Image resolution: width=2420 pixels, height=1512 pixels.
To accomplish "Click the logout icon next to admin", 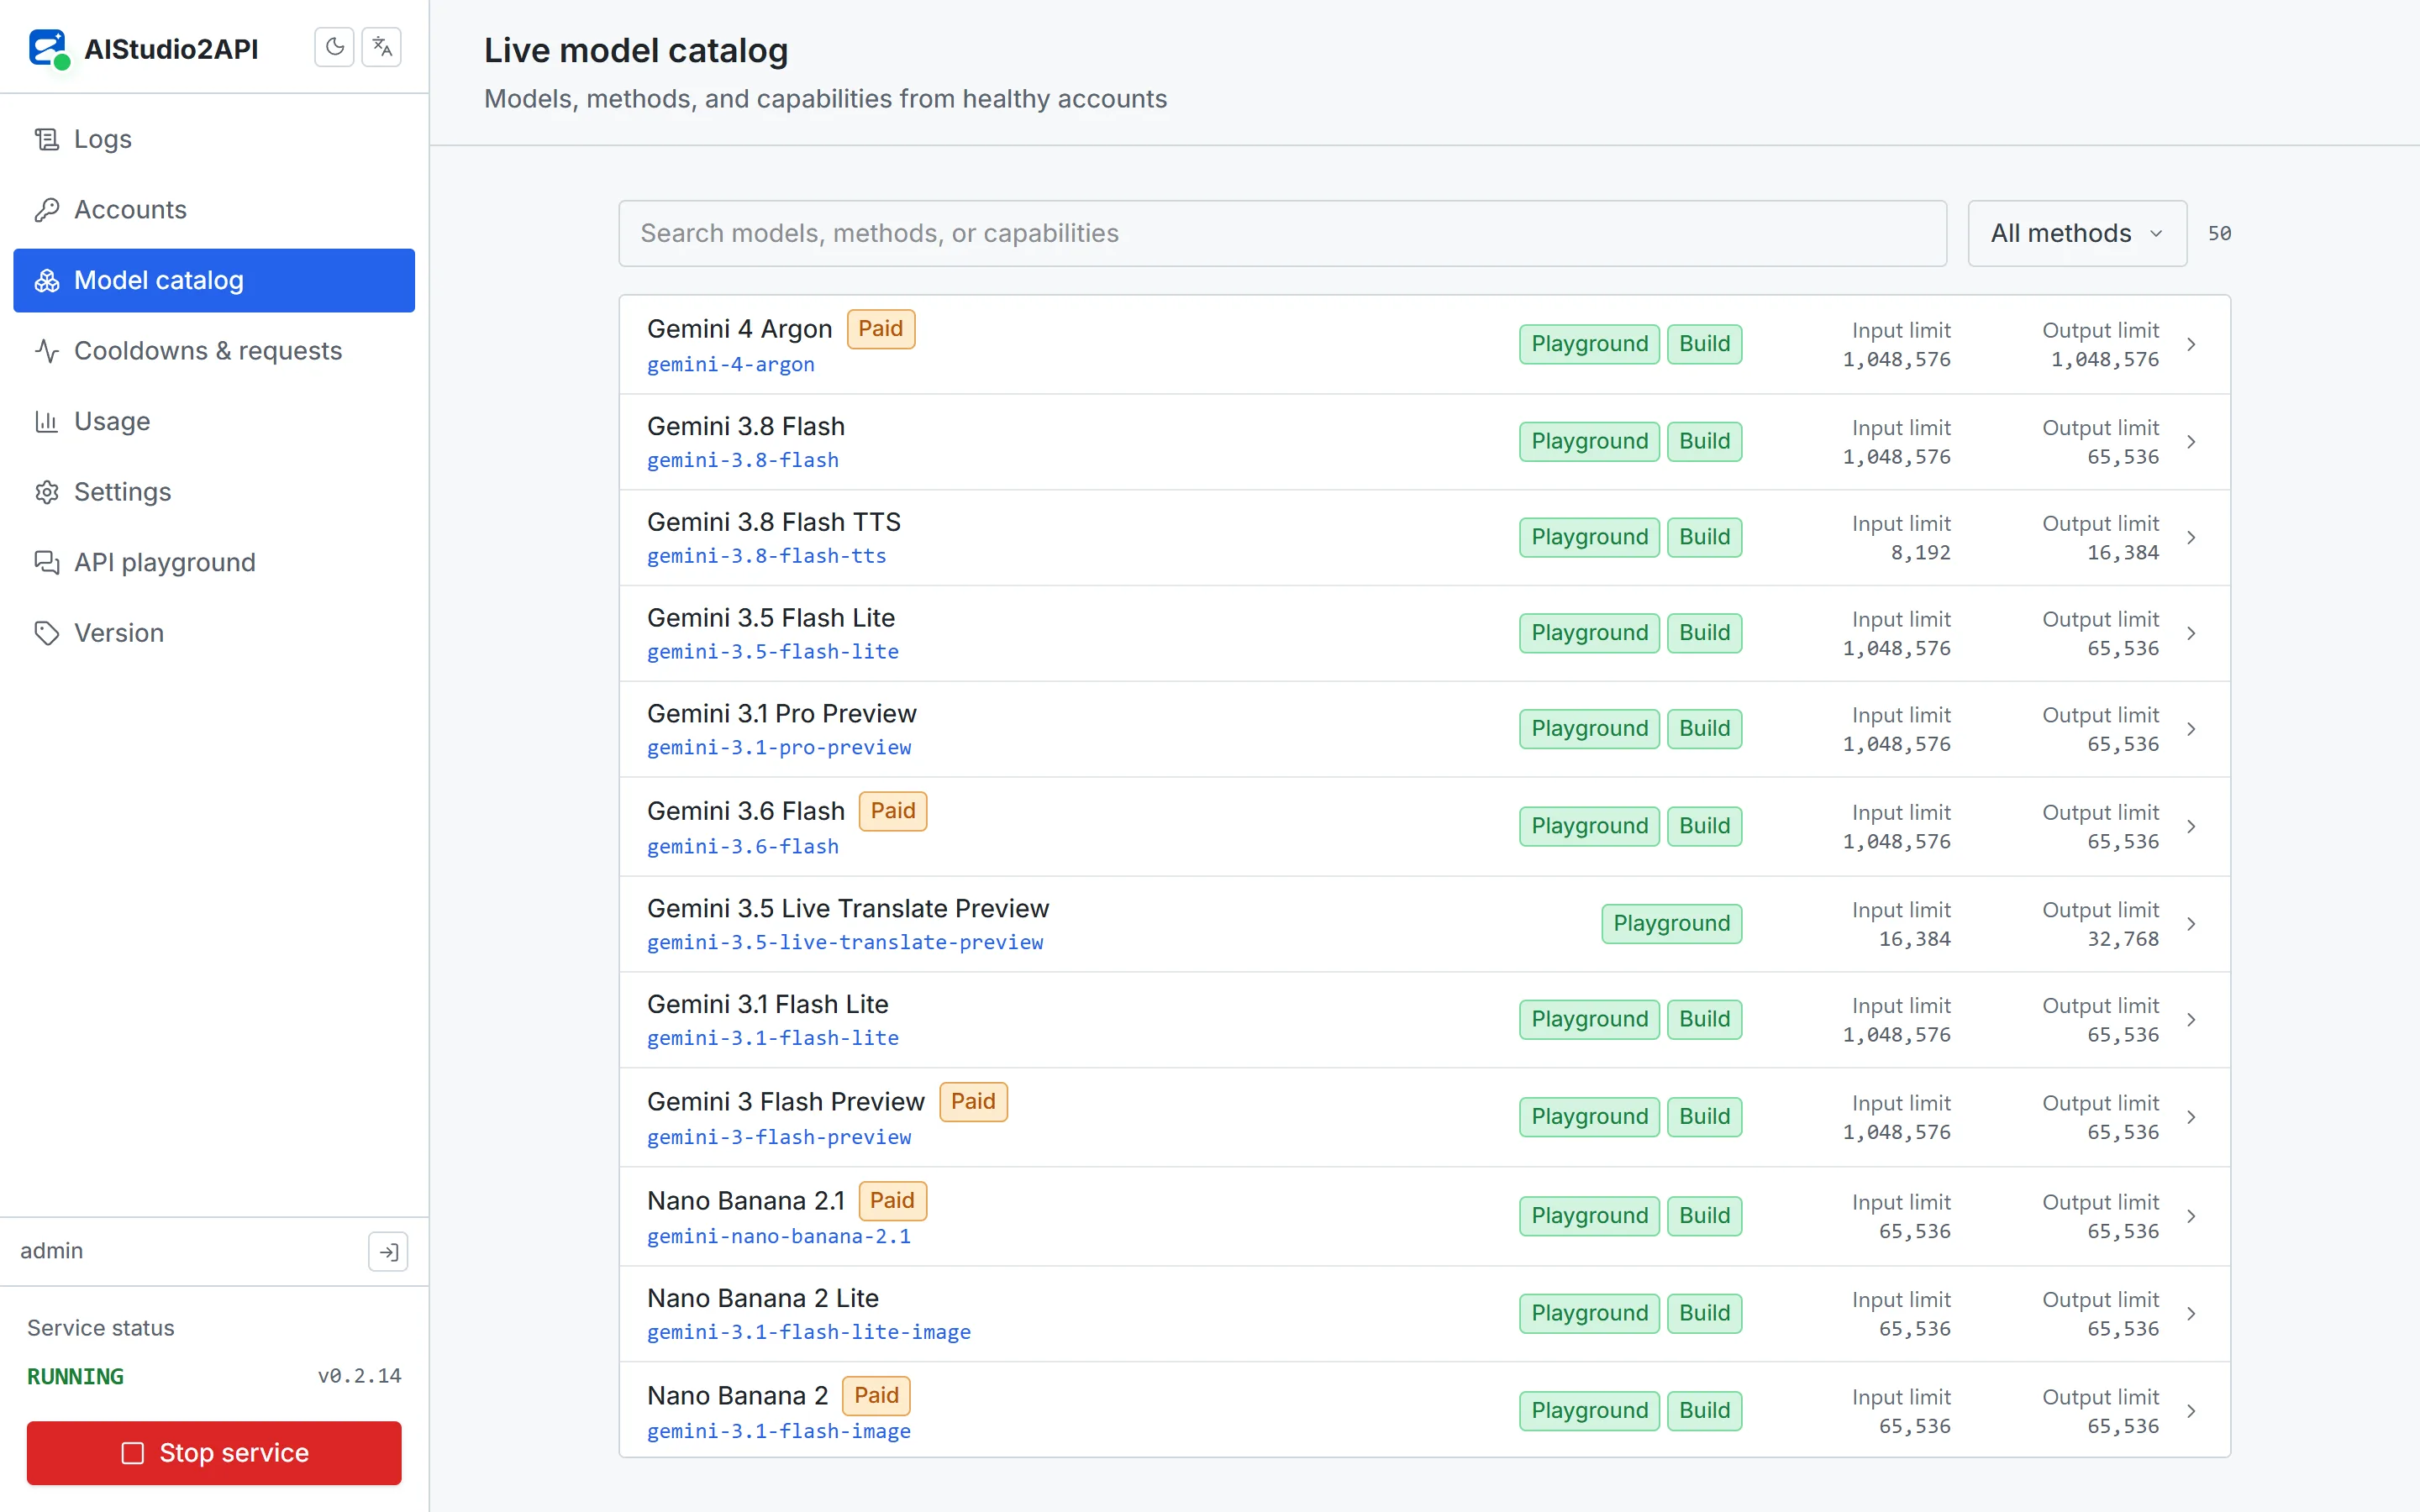I will point(388,1251).
